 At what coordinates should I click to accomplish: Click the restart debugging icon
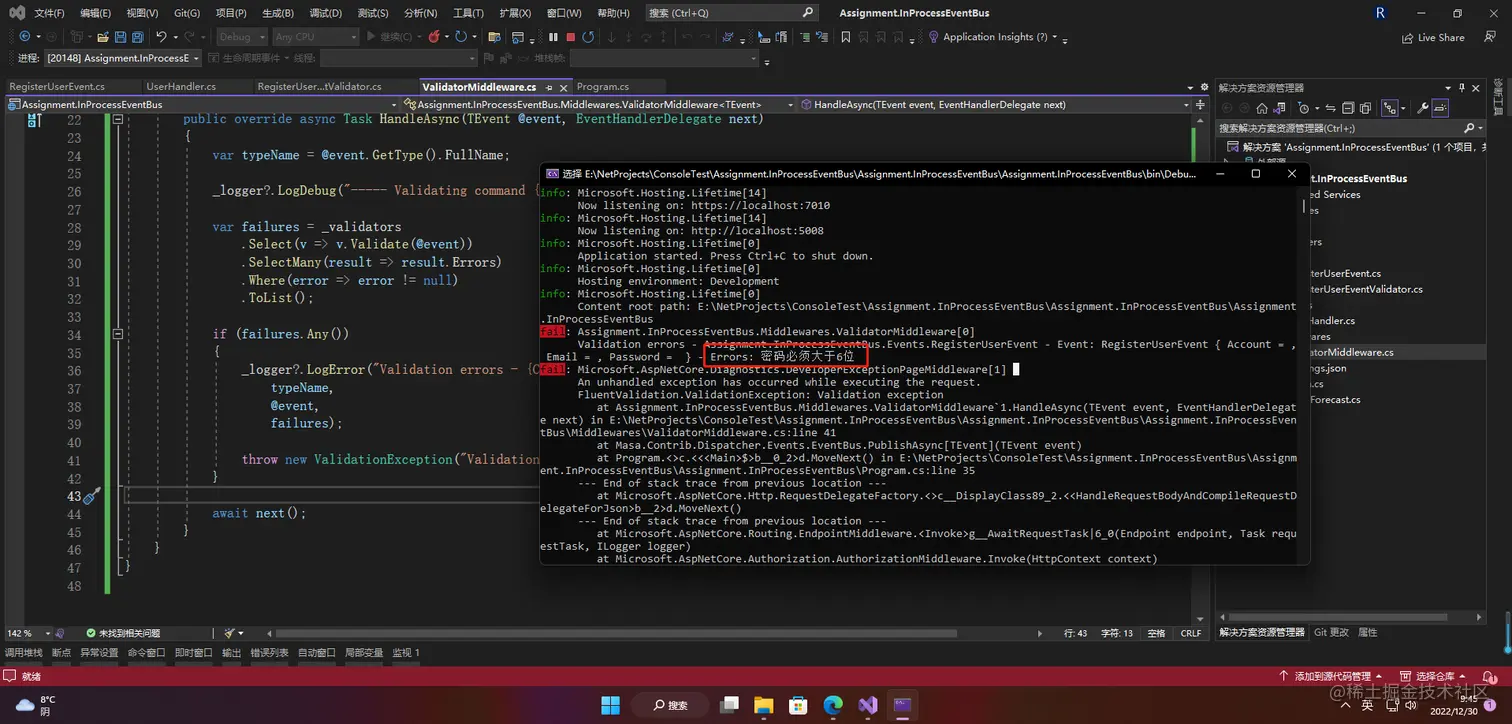pos(588,37)
